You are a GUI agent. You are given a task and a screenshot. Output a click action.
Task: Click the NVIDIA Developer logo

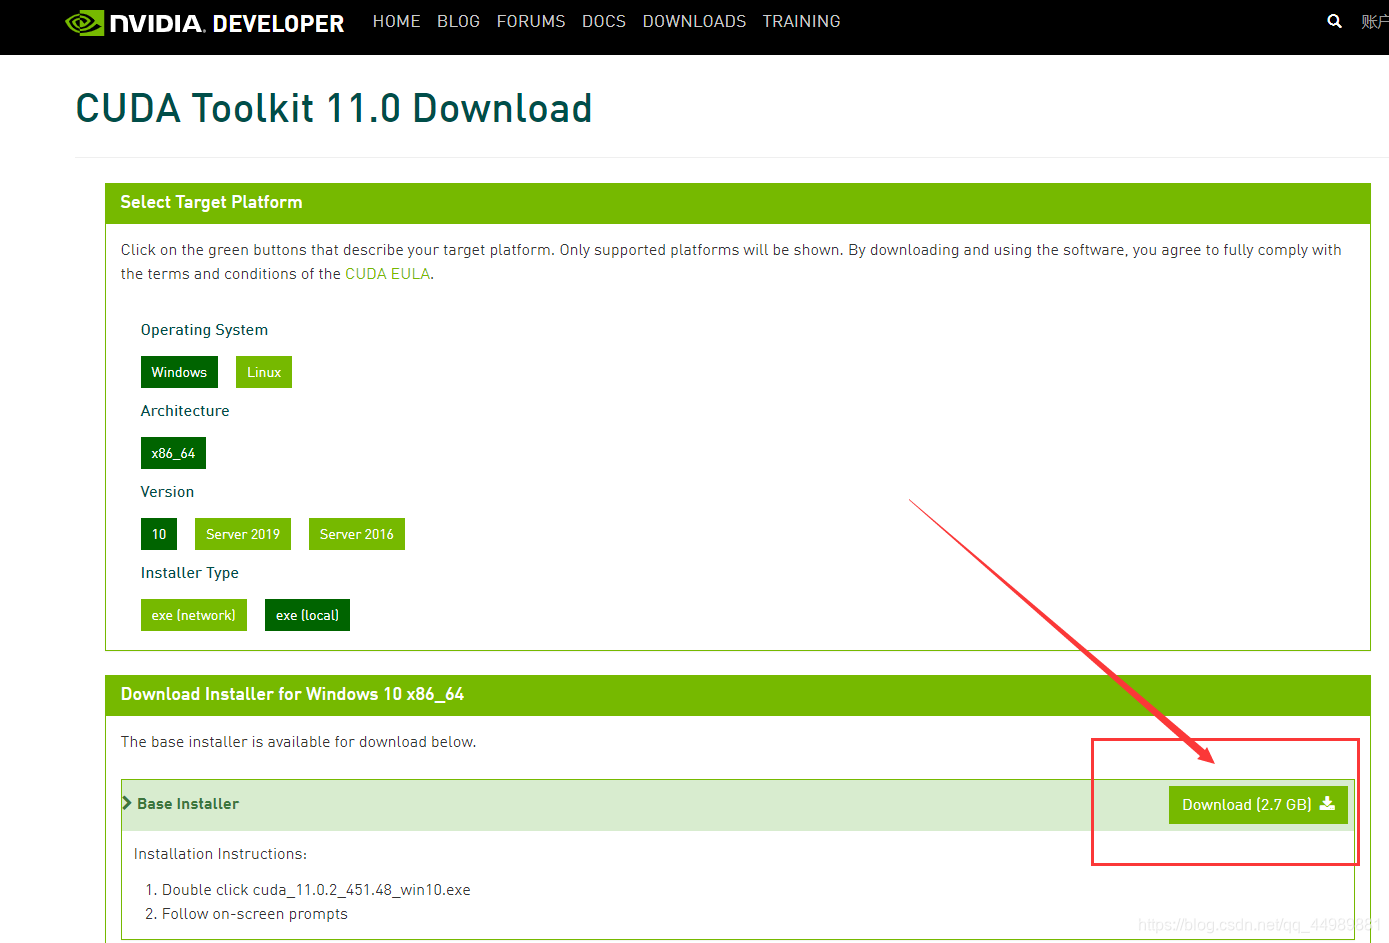(205, 22)
